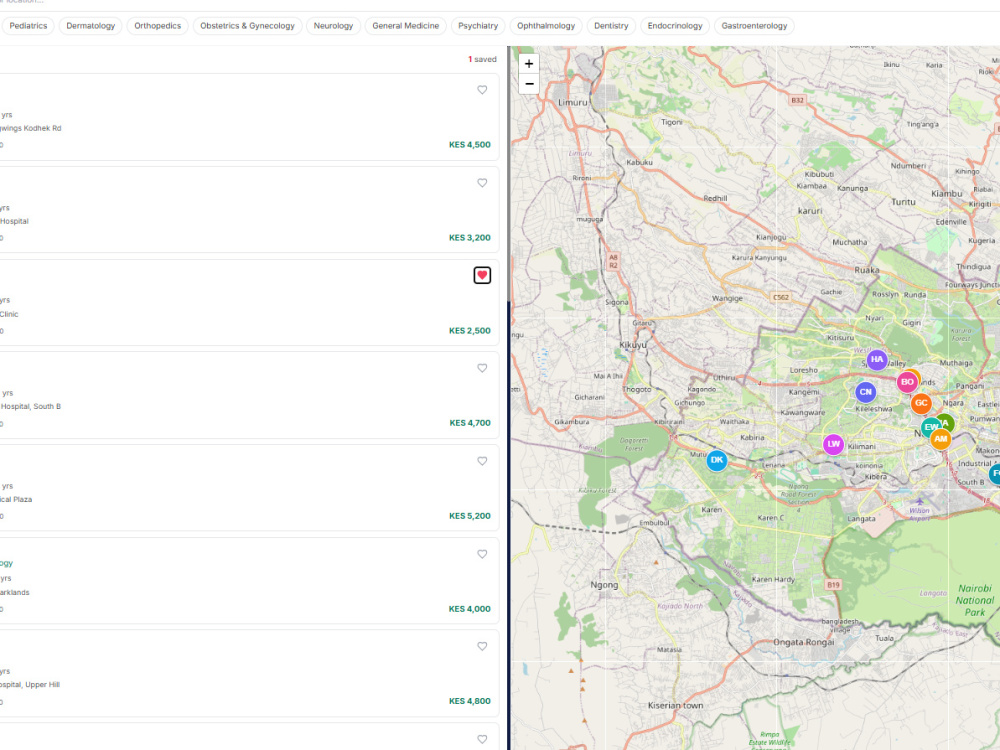Select the CN map marker
1000x750 pixels.
pyautogui.click(x=865, y=392)
